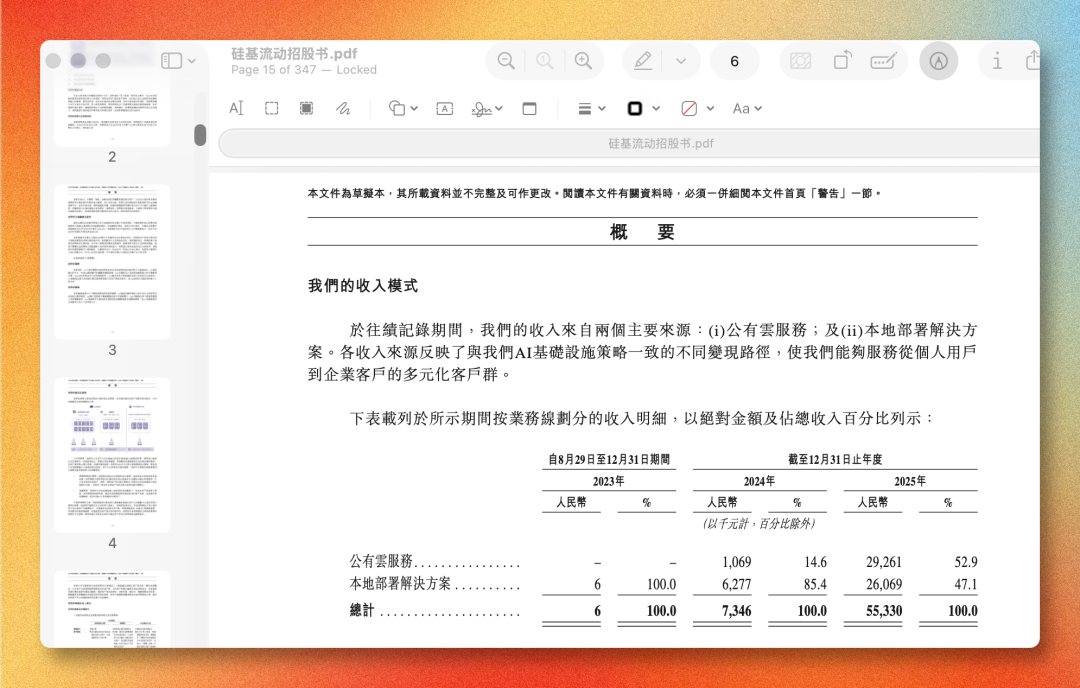
Task: Open the form filling tool
Action: point(884,61)
